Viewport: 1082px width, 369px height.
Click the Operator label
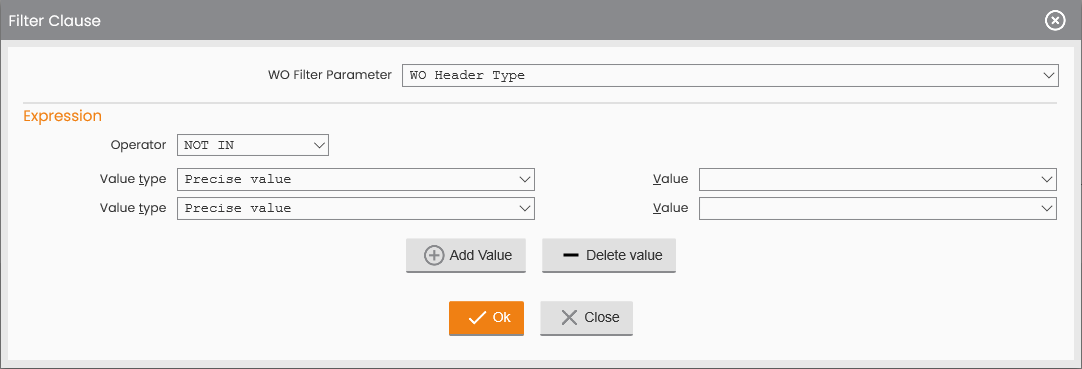point(139,145)
